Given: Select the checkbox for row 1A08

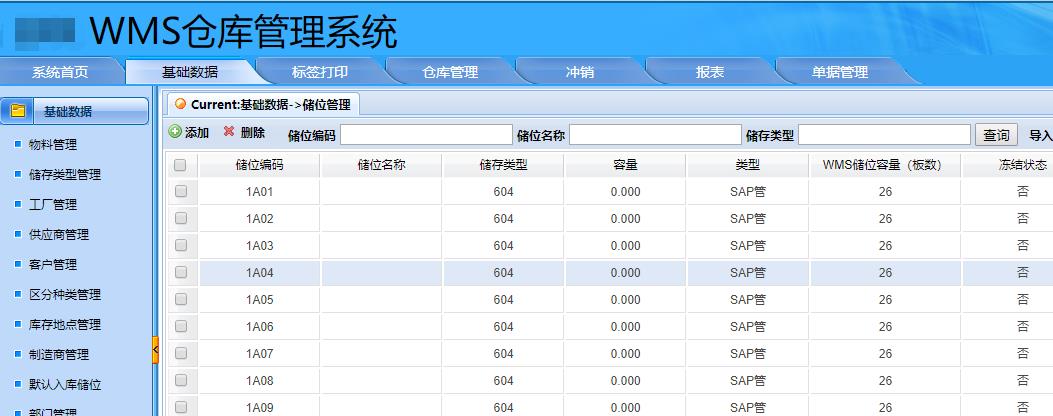Looking at the screenshot, I should click(x=181, y=380).
